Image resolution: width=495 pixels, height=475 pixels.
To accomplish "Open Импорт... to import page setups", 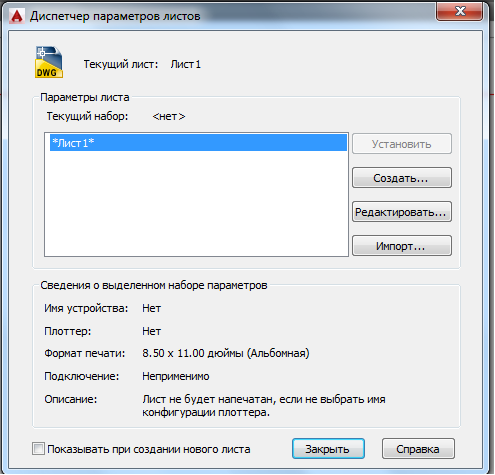I will [402, 246].
